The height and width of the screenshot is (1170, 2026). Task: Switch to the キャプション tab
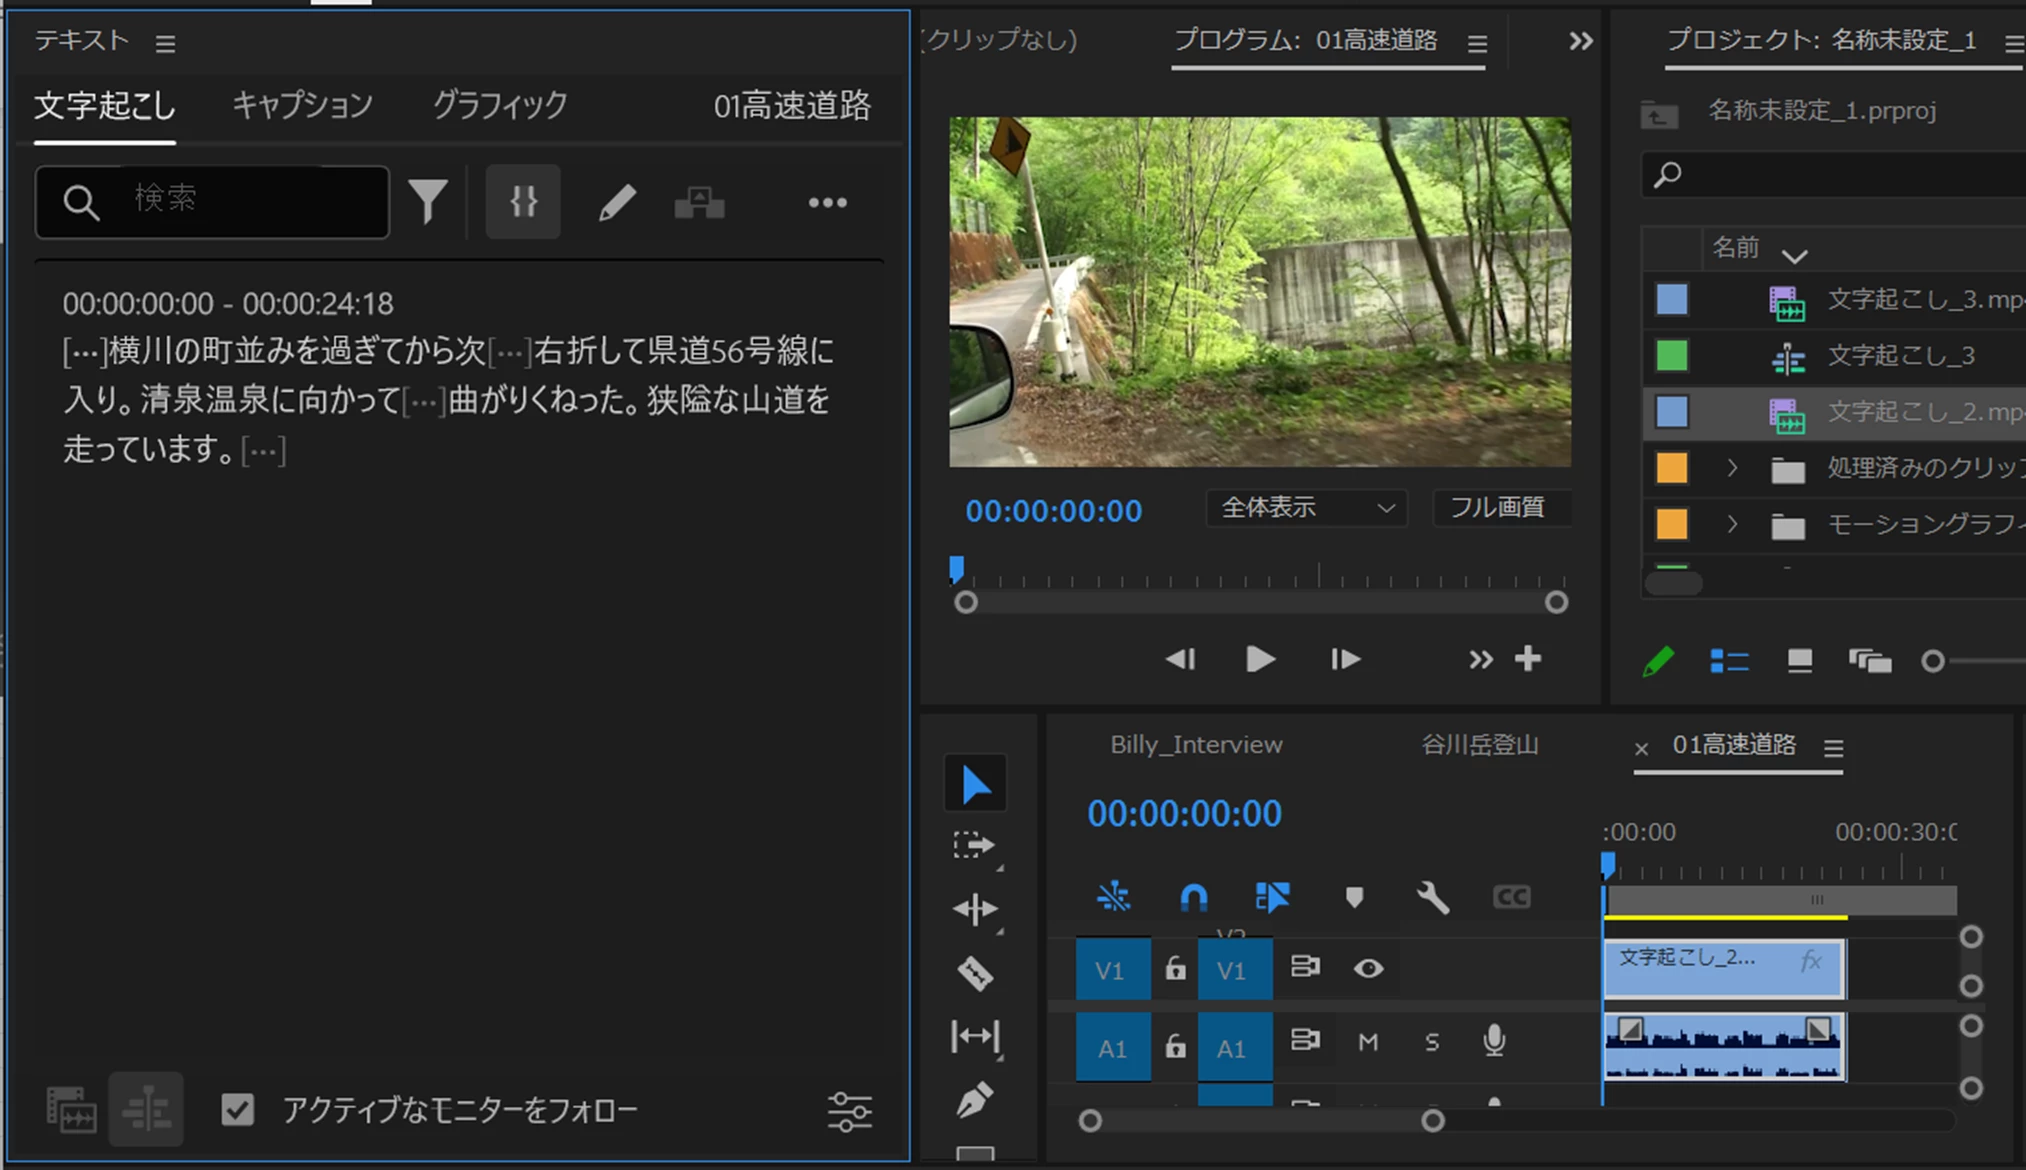pyautogui.click(x=302, y=105)
